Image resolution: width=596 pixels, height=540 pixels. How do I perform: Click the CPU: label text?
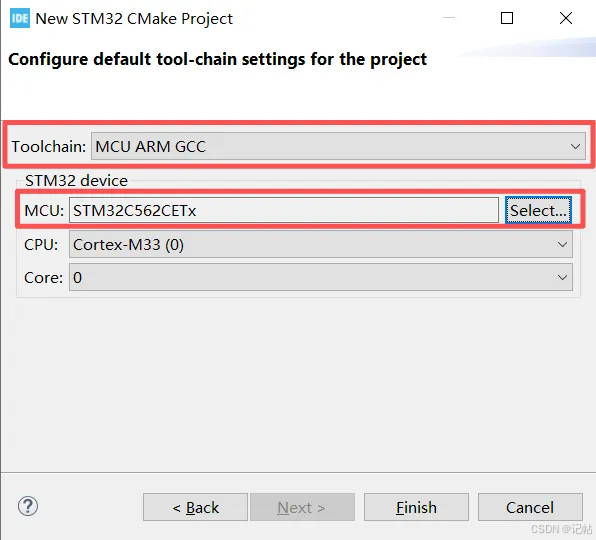click(x=41, y=245)
